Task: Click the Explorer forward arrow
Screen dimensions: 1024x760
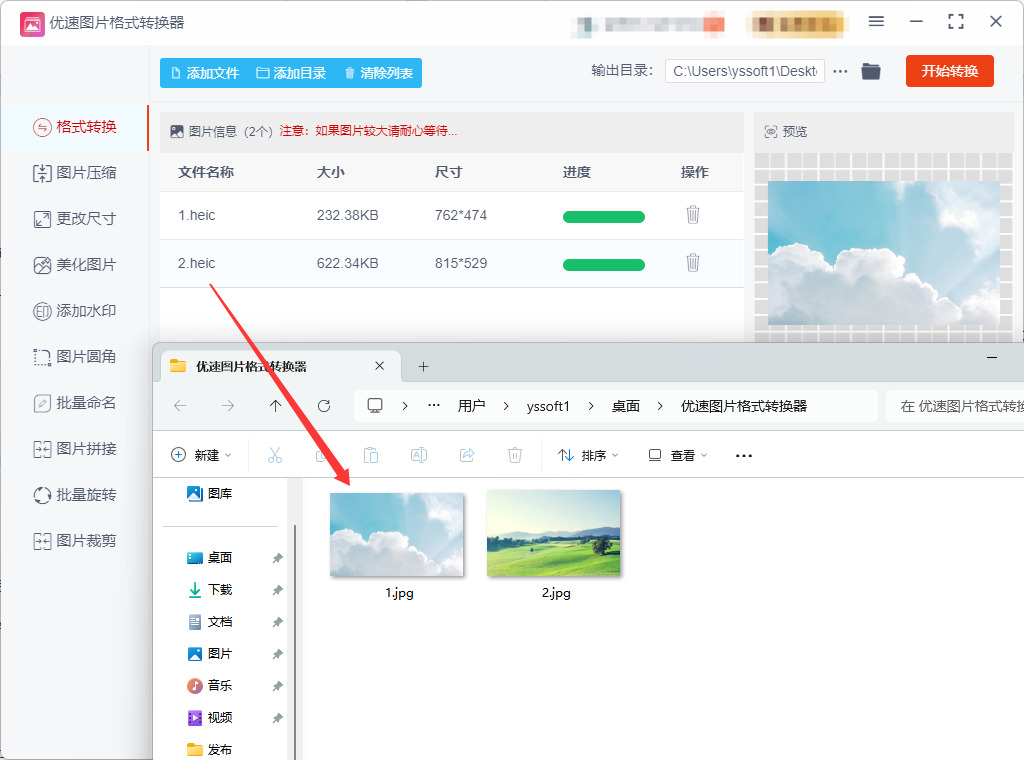Action: click(x=228, y=406)
